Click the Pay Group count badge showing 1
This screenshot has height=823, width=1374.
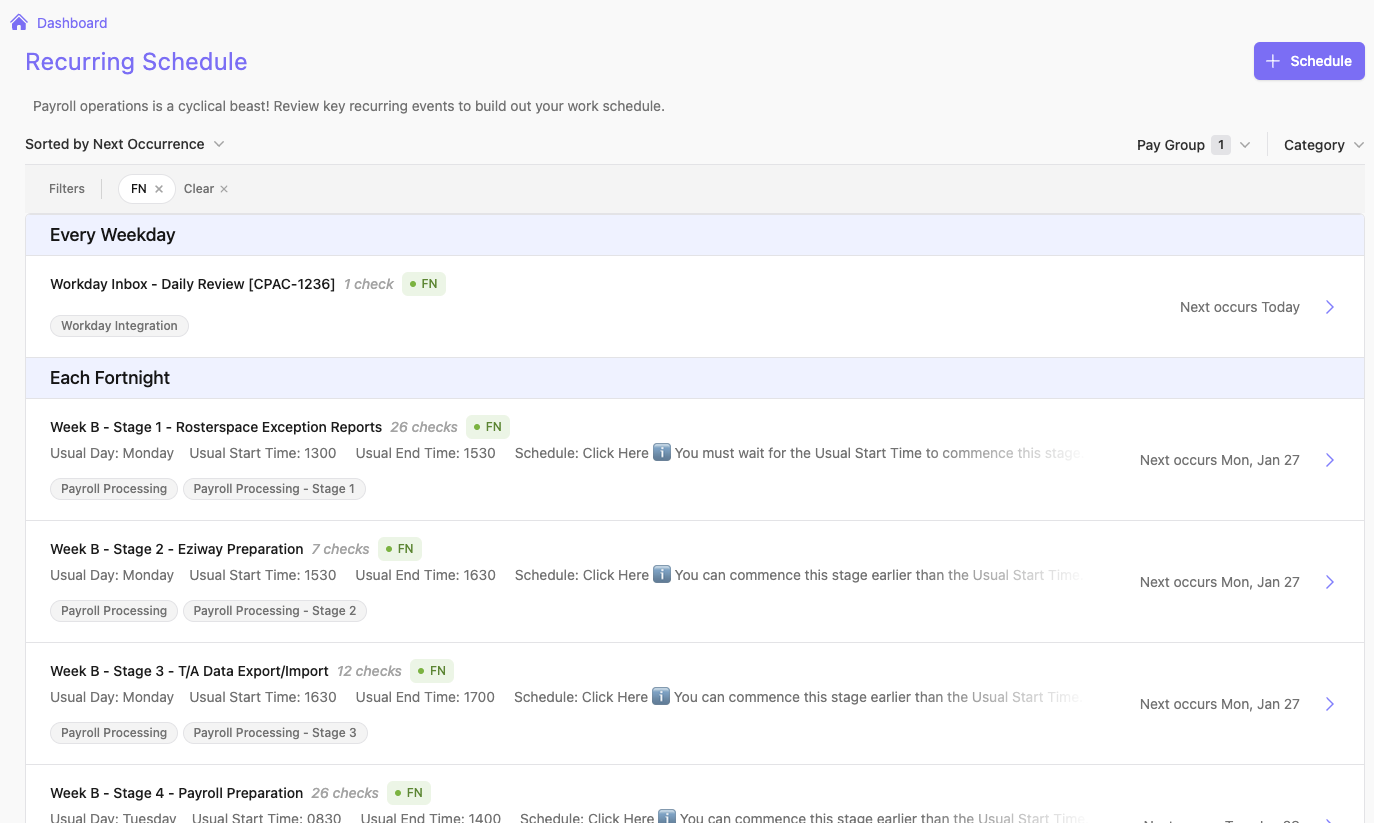[x=1220, y=145]
